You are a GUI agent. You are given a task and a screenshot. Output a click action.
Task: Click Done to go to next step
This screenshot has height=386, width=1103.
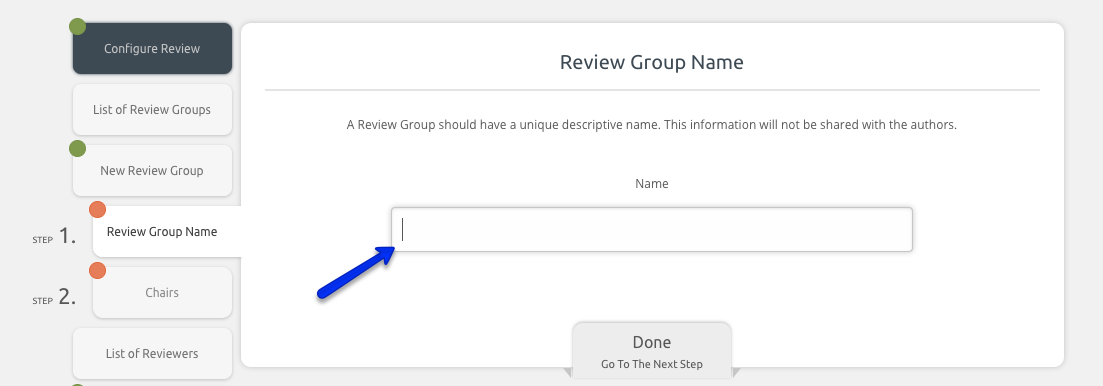pyautogui.click(x=651, y=351)
